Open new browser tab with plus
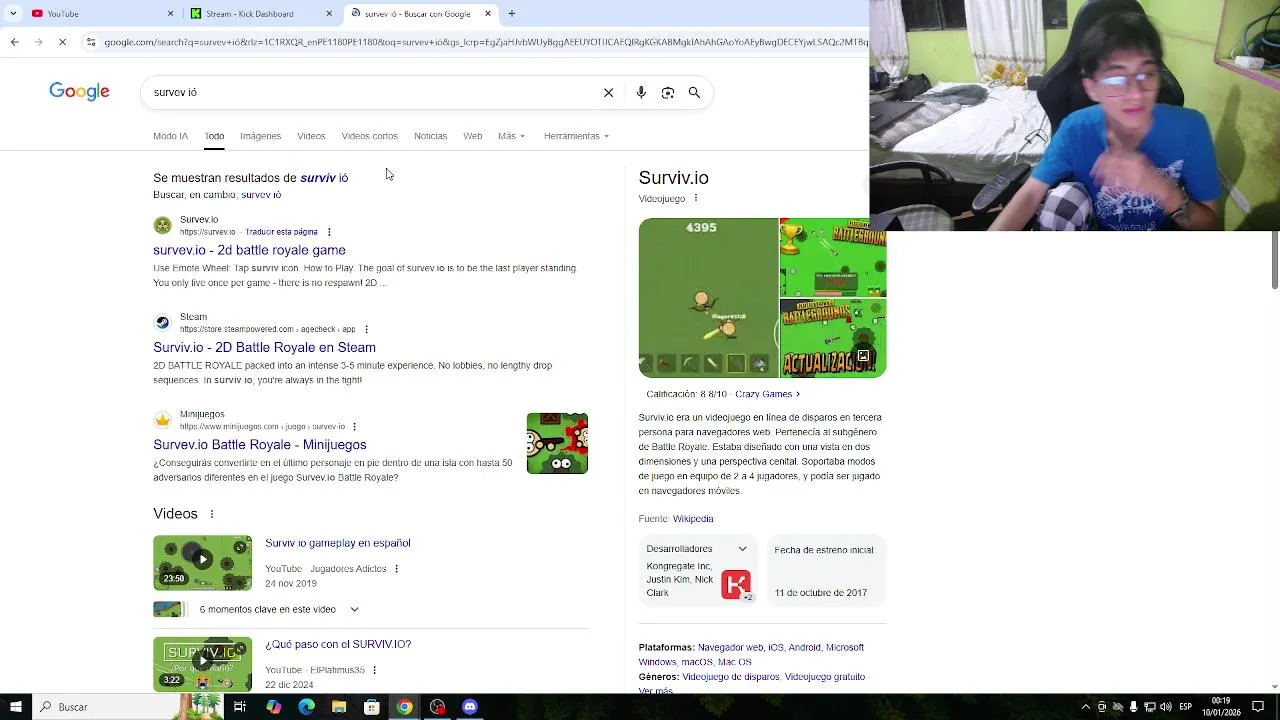The height and width of the screenshot is (720, 1280). tap(511, 14)
